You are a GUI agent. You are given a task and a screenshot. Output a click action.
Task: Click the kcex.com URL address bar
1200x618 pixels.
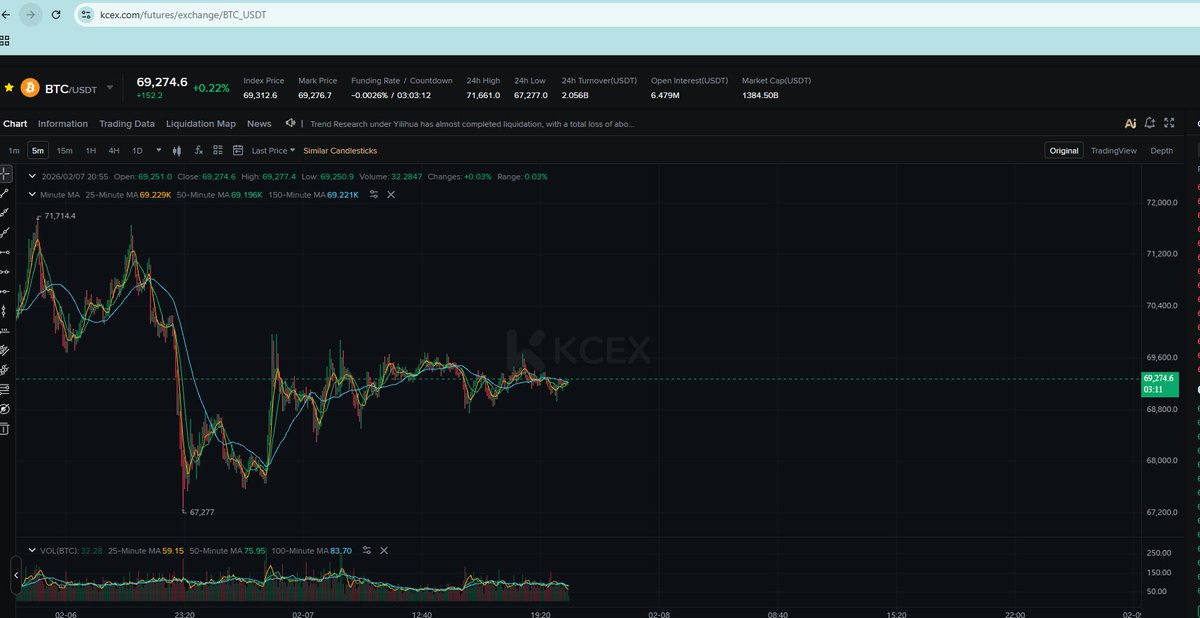click(636, 15)
